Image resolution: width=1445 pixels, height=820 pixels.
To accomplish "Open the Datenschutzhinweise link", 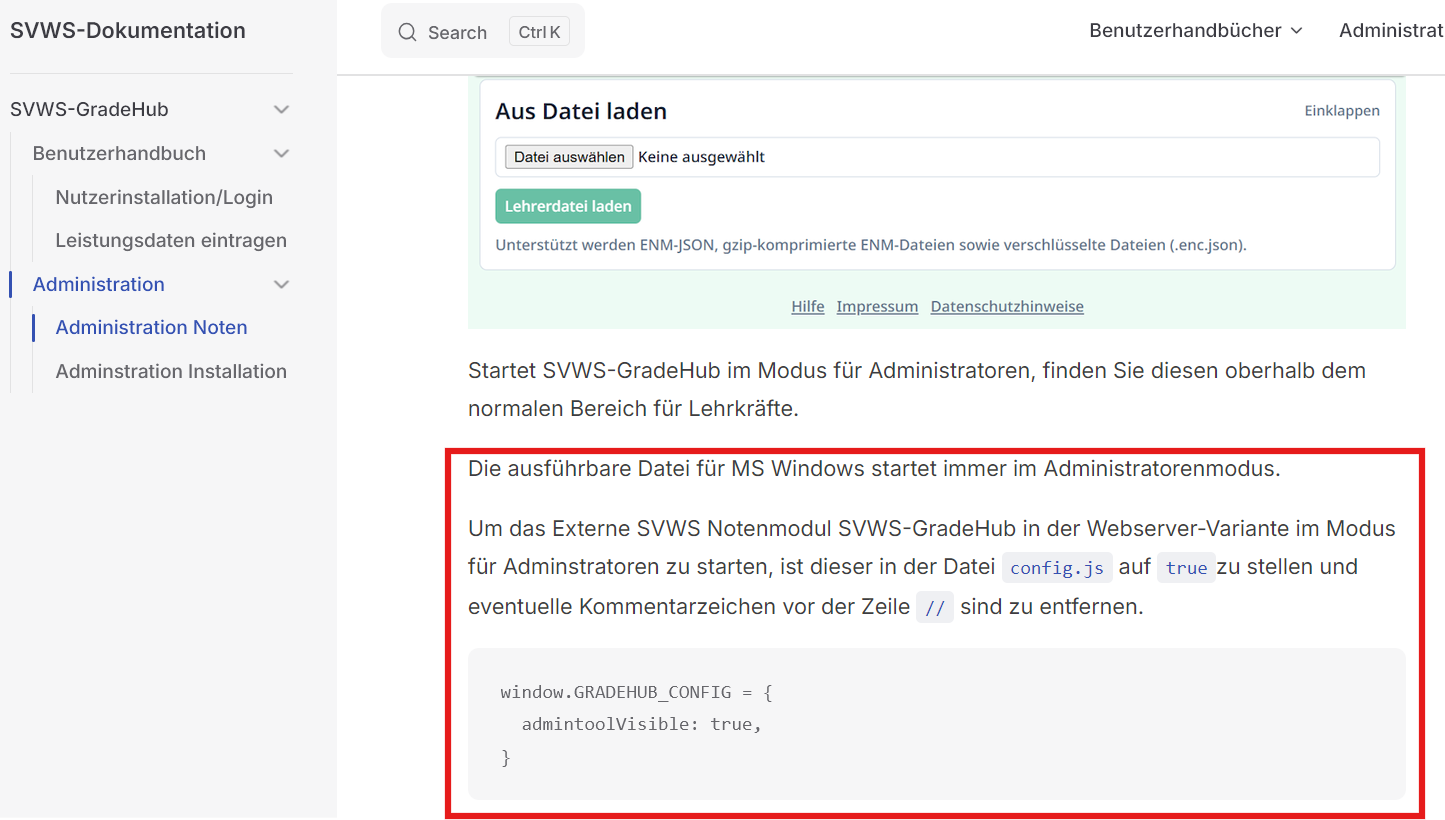I will pos(1007,306).
